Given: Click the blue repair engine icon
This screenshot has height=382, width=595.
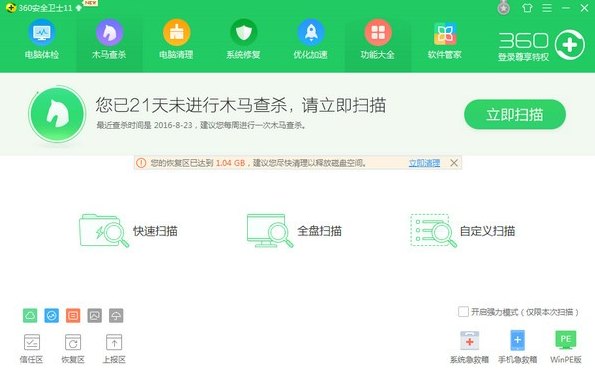Looking at the screenshot, I should click(x=52, y=315).
